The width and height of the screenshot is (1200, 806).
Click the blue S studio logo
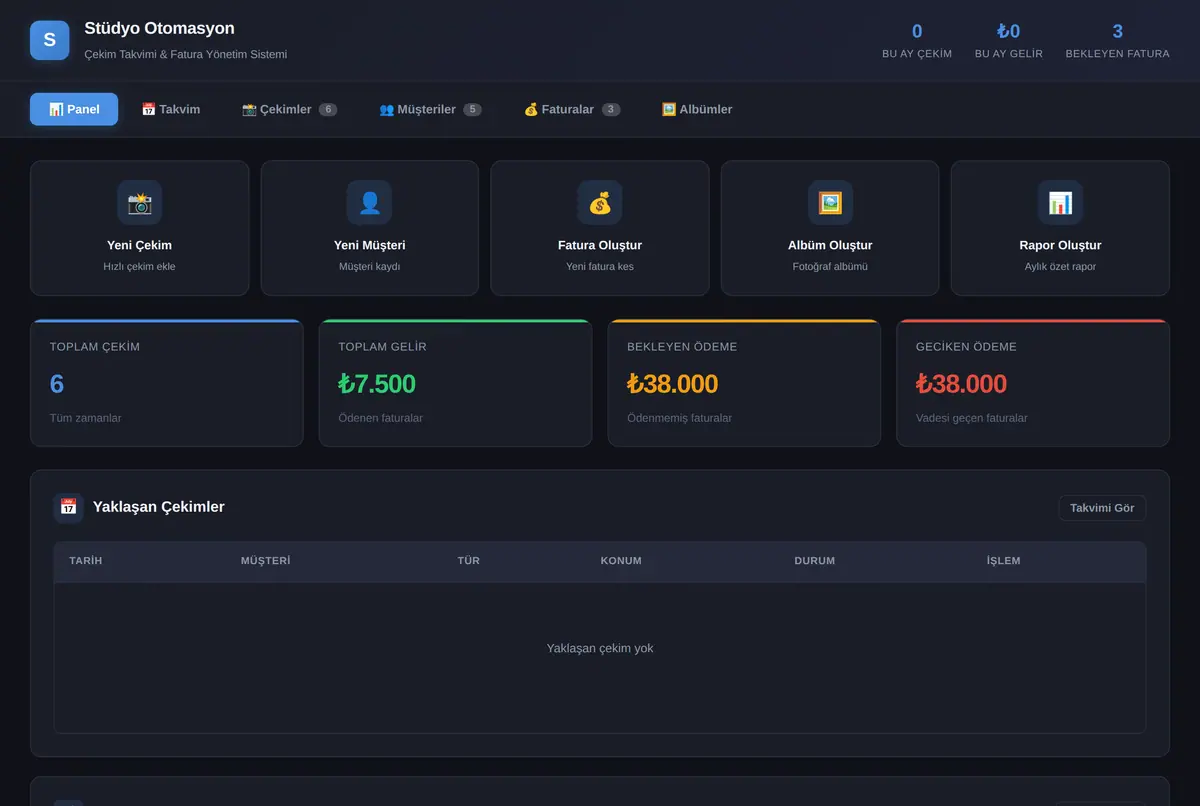click(50, 40)
